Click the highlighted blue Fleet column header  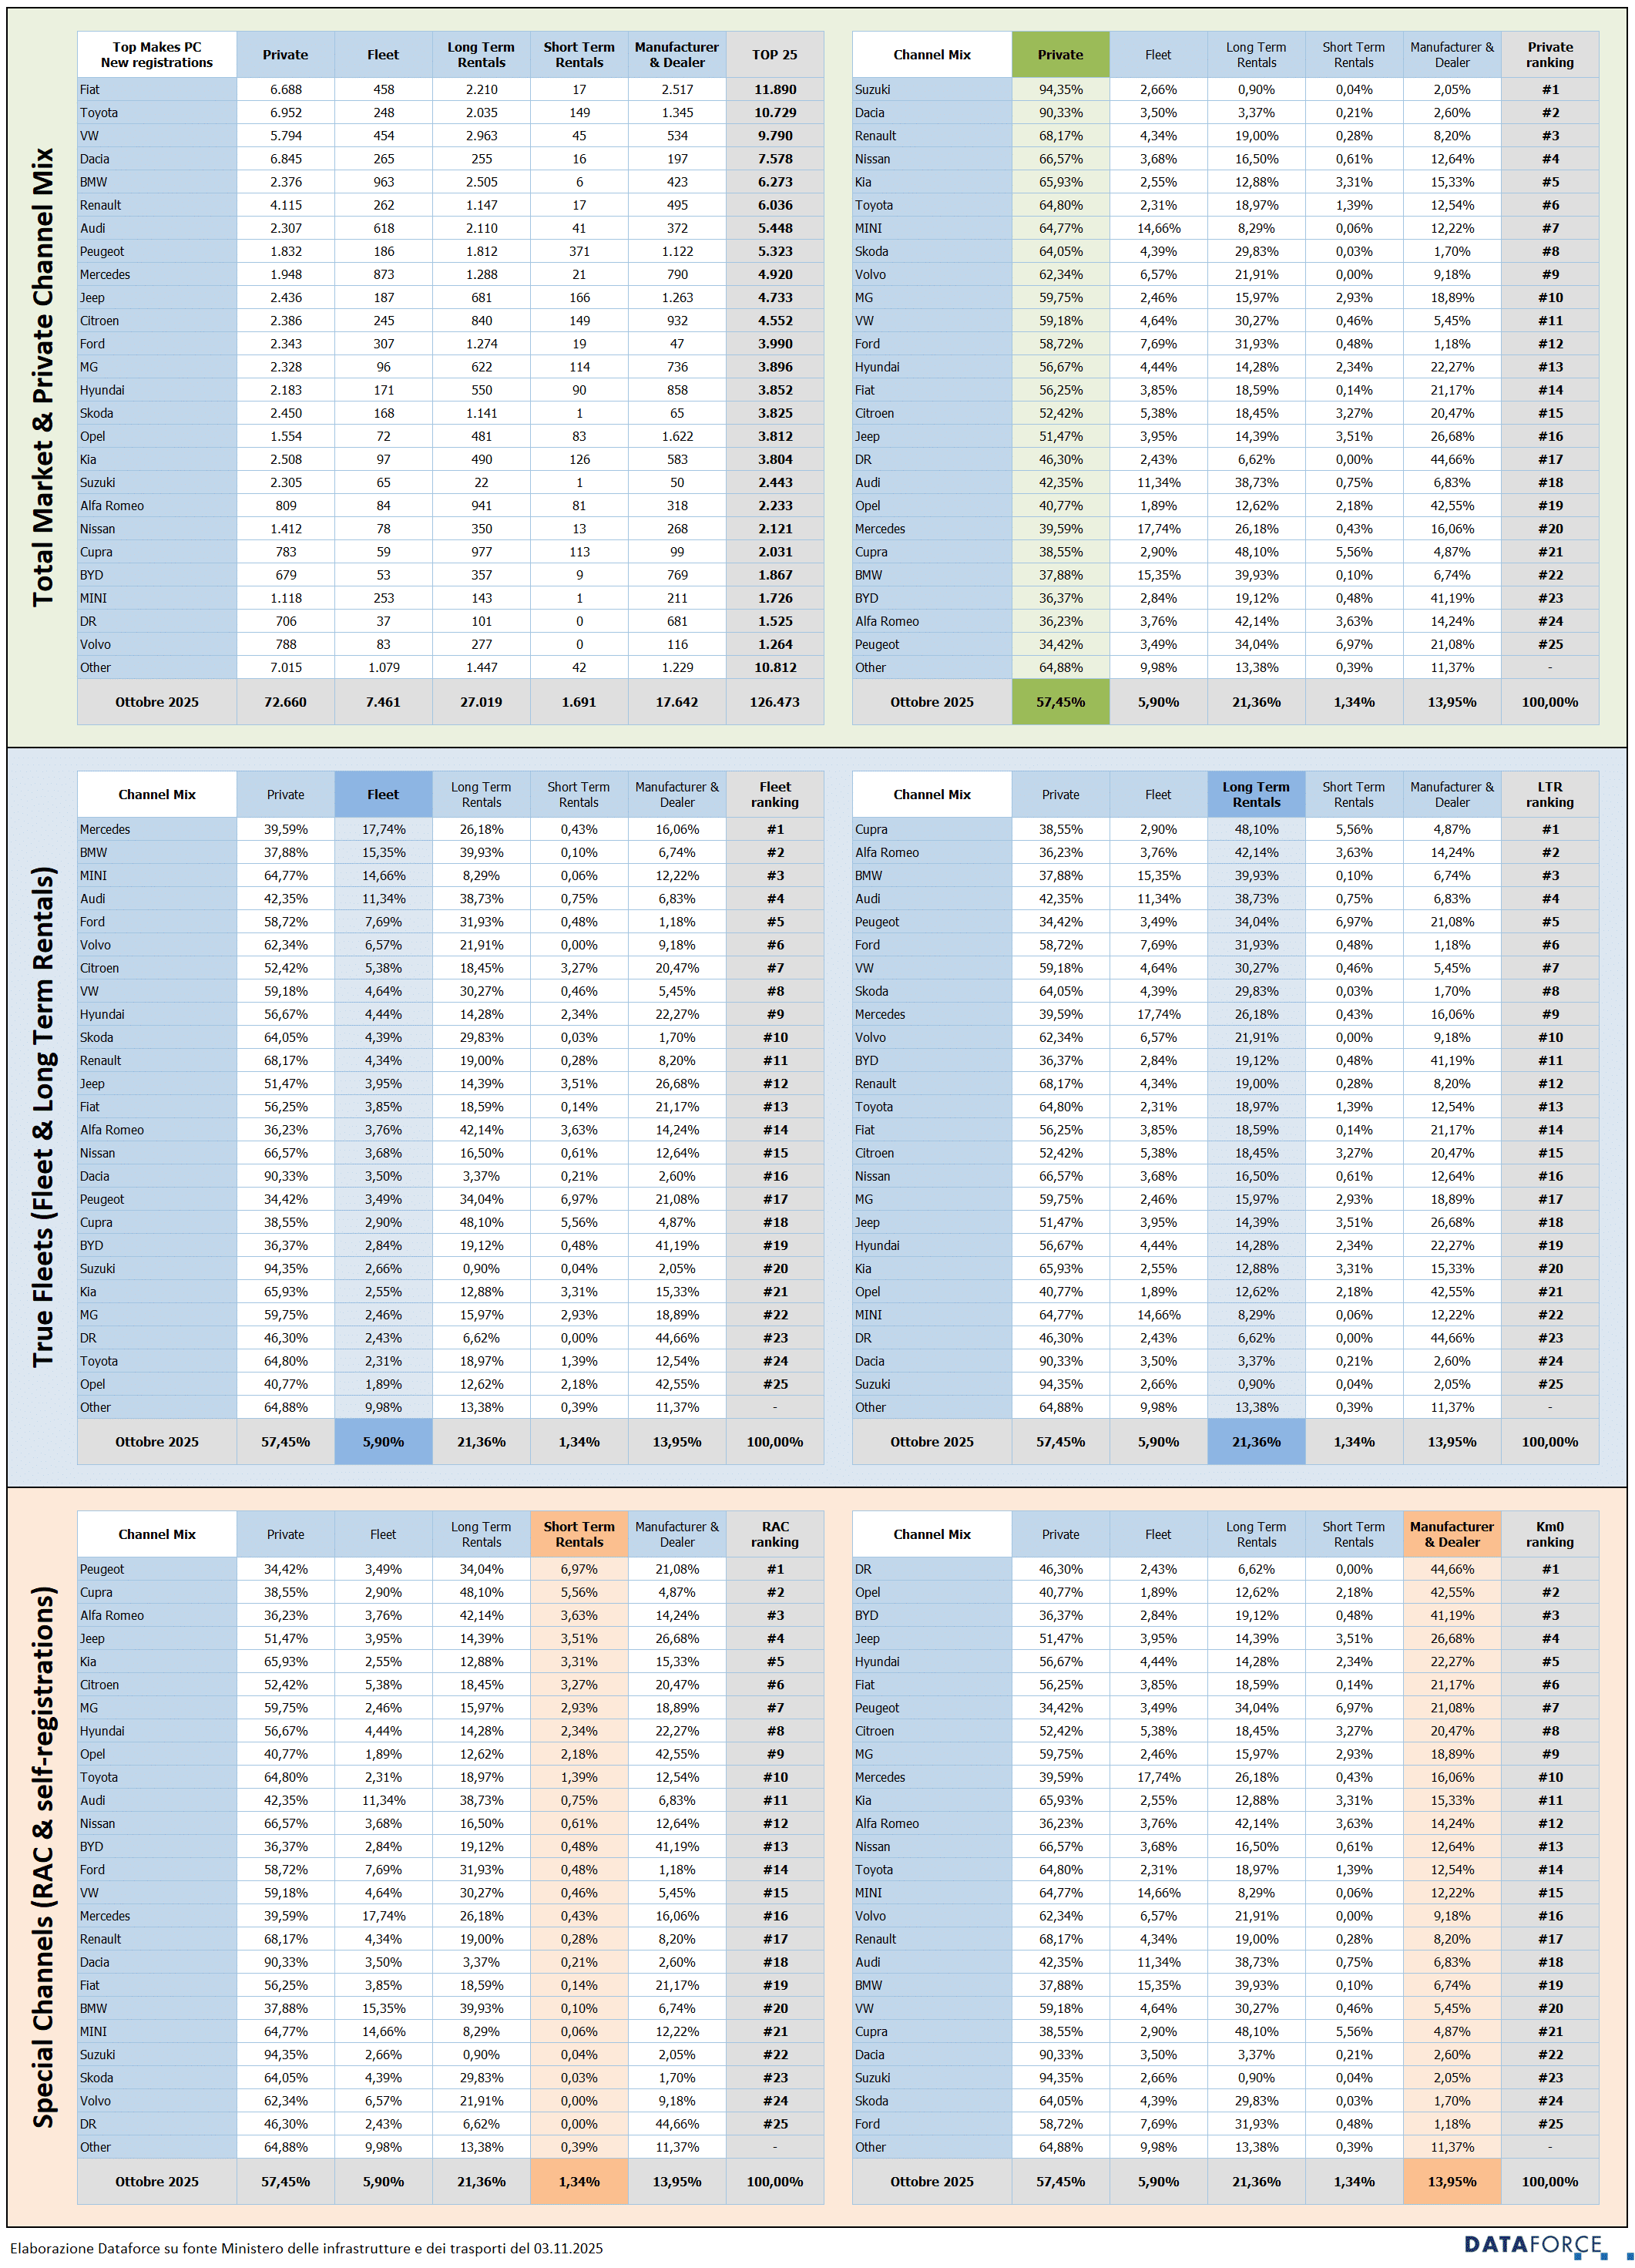point(383,794)
